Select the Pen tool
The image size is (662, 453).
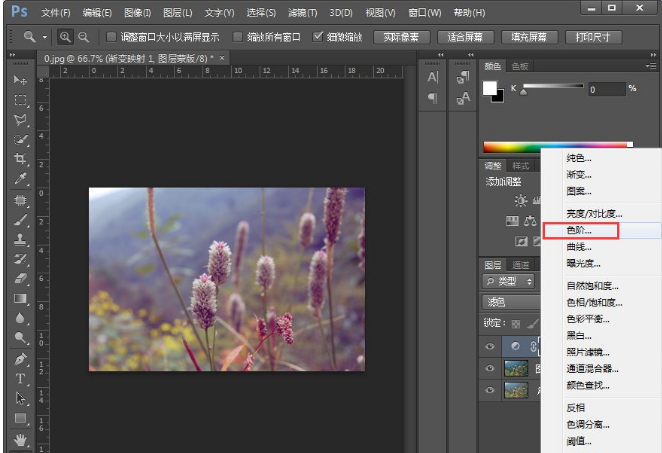20,358
